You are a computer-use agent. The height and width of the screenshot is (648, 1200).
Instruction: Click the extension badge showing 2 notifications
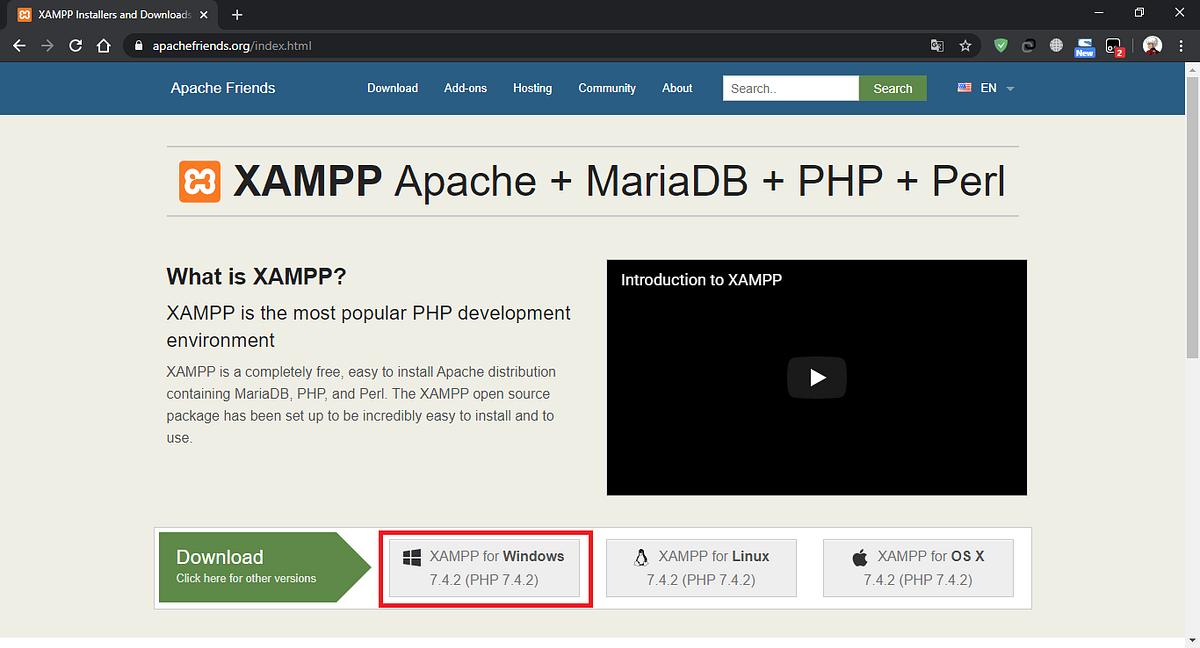pos(1113,45)
